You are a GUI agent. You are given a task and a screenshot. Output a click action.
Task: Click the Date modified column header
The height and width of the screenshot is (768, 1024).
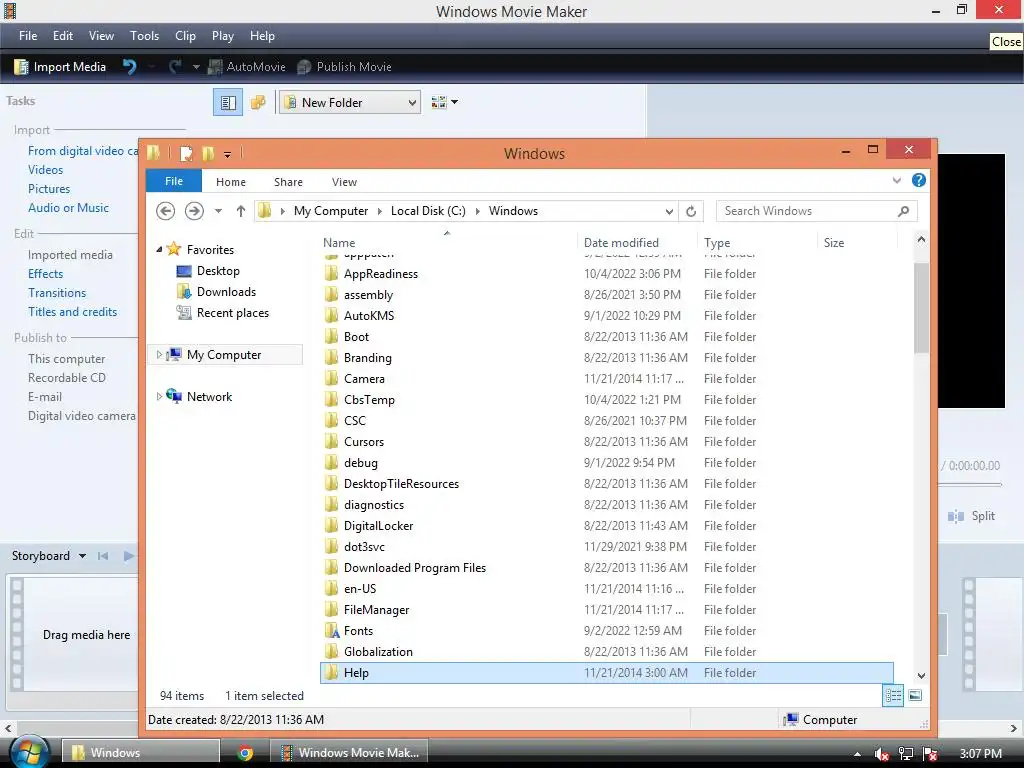tap(621, 243)
